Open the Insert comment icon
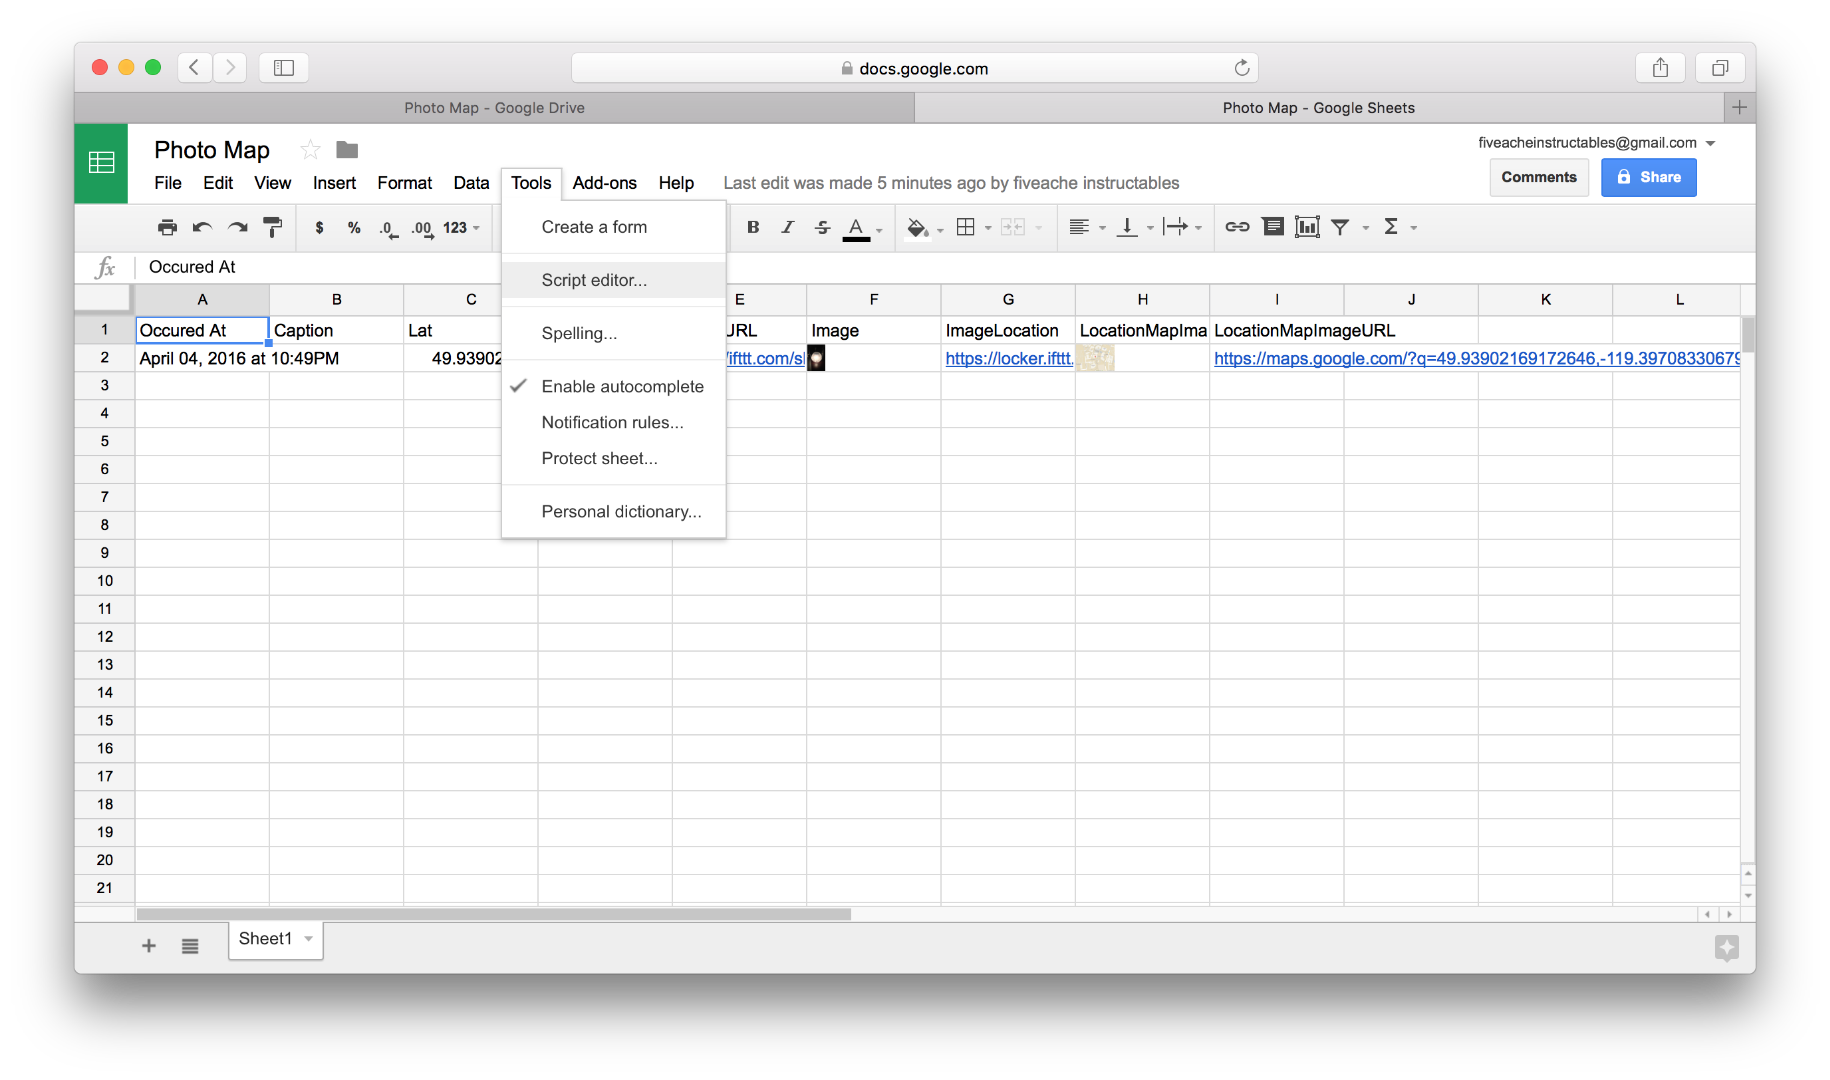Screen dimensions: 1830x1080 click(x=1272, y=227)
